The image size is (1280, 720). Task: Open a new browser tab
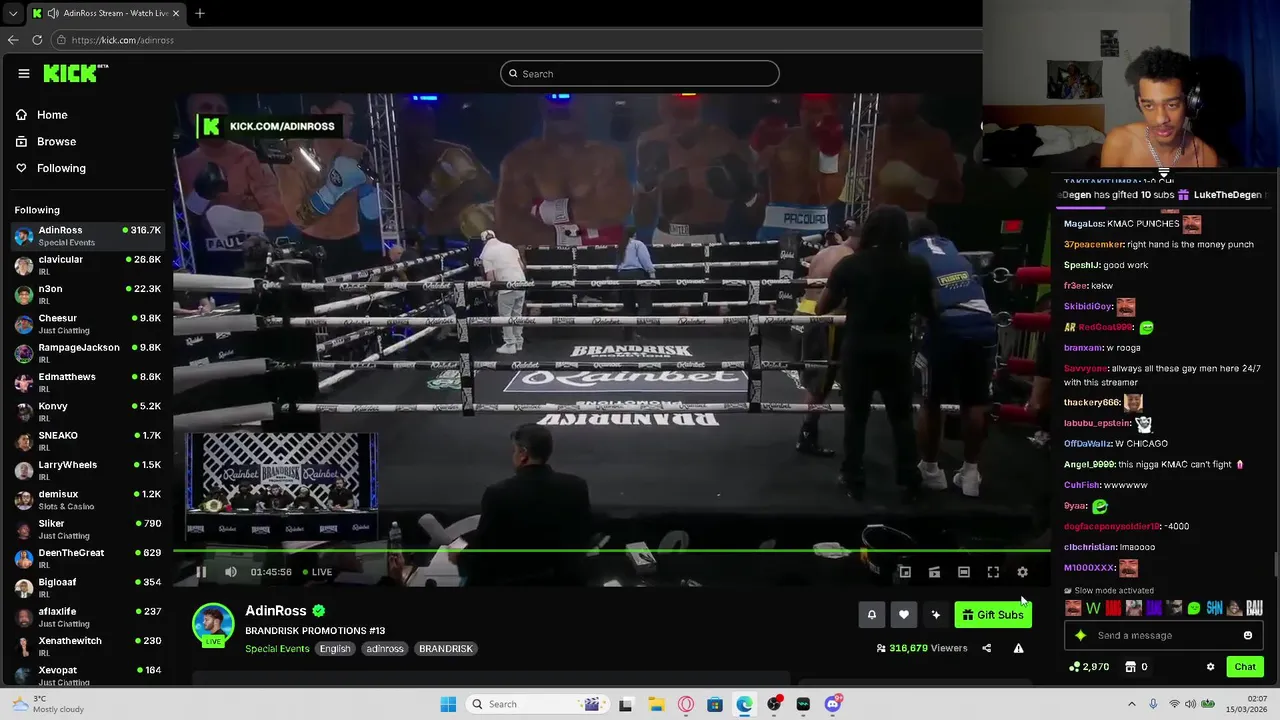(x=200, y=13)
